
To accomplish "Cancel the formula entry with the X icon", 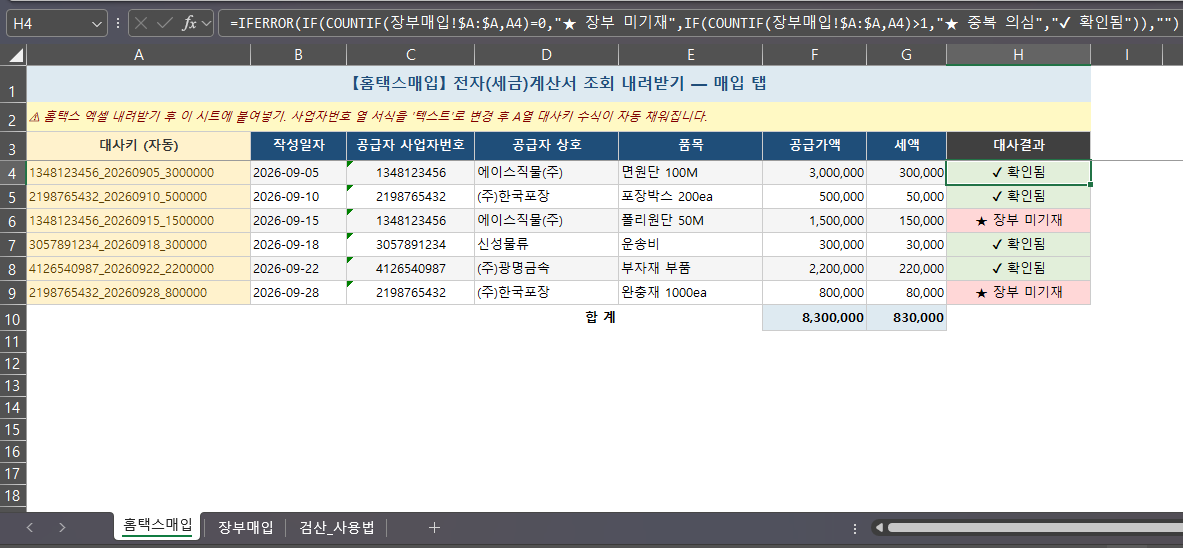I will (141, 23).
